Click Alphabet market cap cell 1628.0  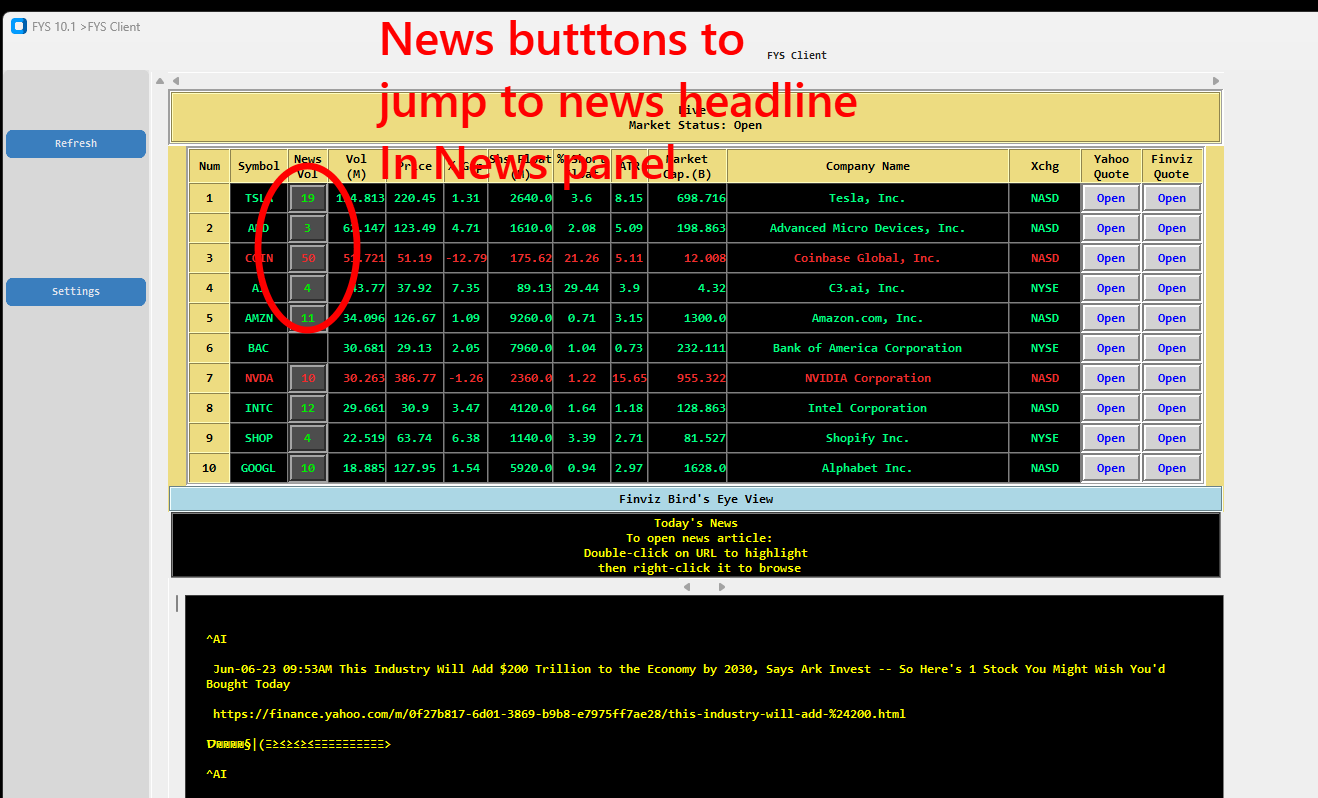pyautogui.click(x=688, y=468)
